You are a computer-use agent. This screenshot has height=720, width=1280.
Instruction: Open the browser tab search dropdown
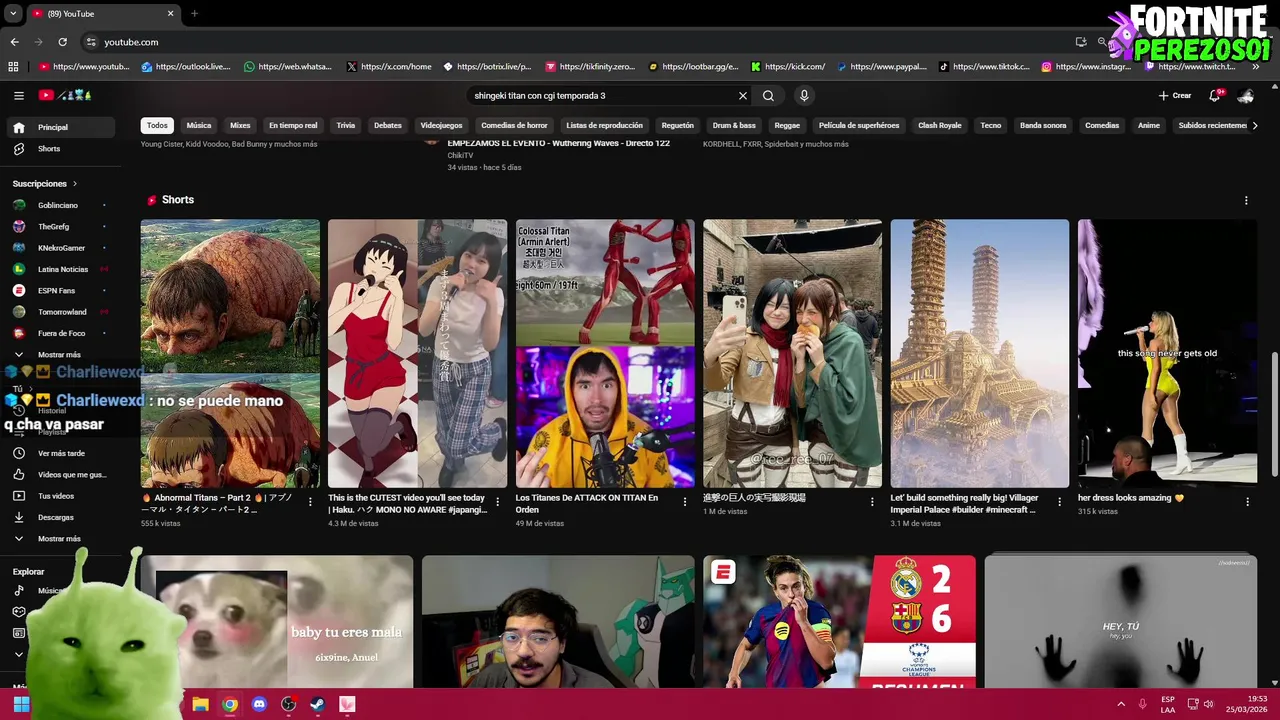coord(13,13)
